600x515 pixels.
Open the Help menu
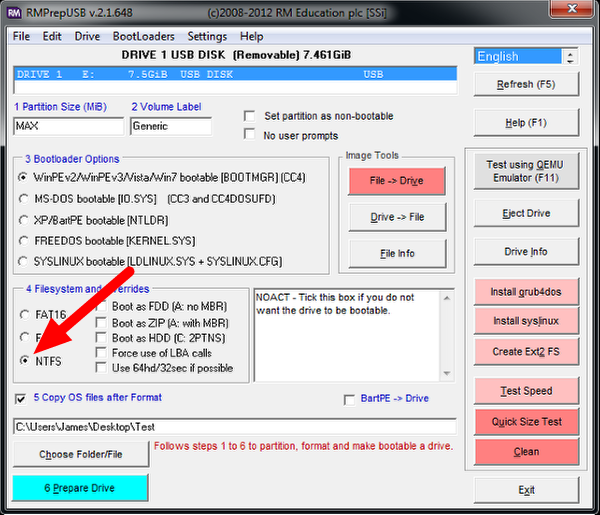[251, 36]
